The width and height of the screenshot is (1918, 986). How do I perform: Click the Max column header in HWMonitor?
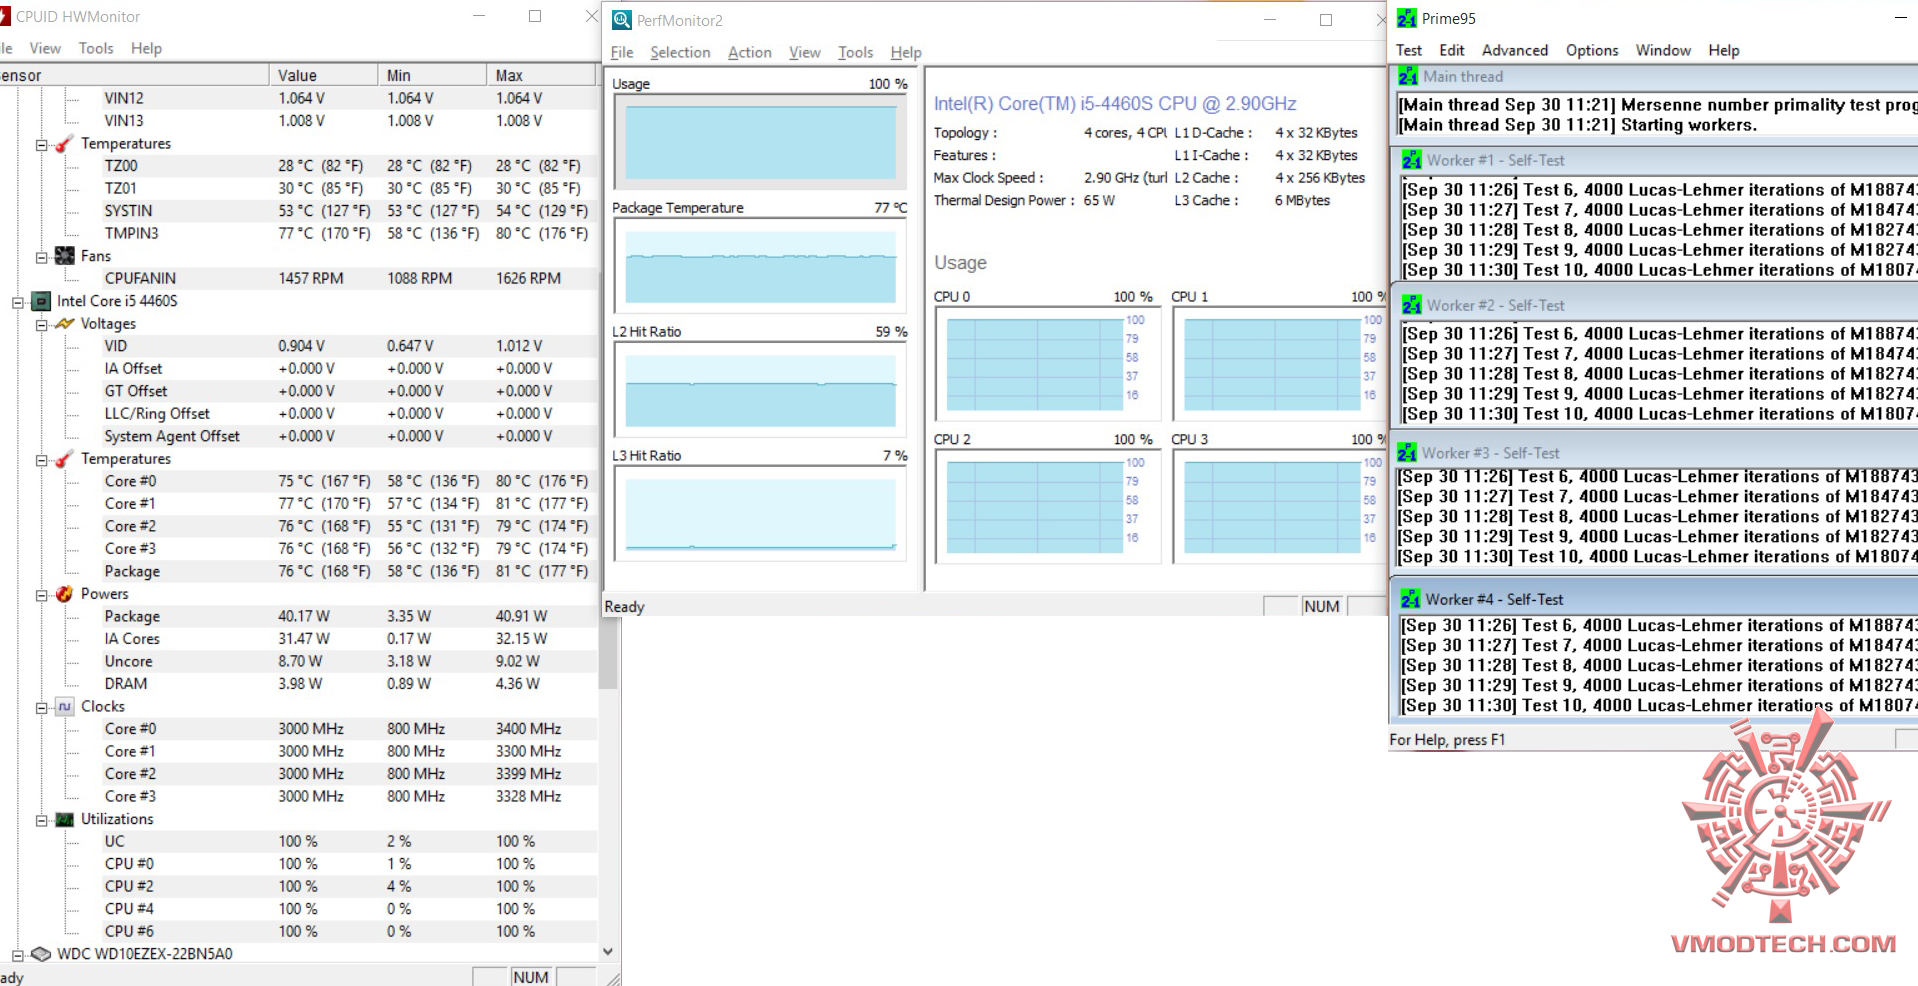point(542,75)
